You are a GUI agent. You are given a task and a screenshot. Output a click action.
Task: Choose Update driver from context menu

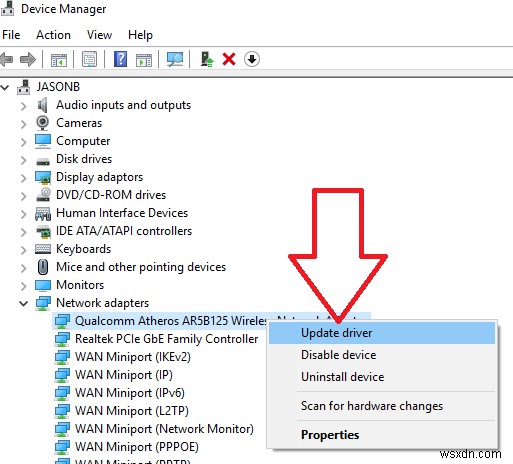(382, 333)
